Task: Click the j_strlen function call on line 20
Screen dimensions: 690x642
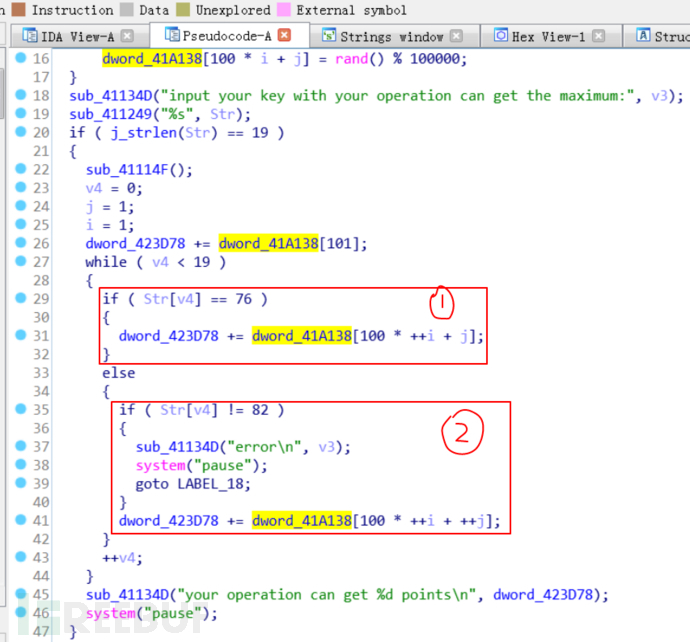Action: pos(123,132)
